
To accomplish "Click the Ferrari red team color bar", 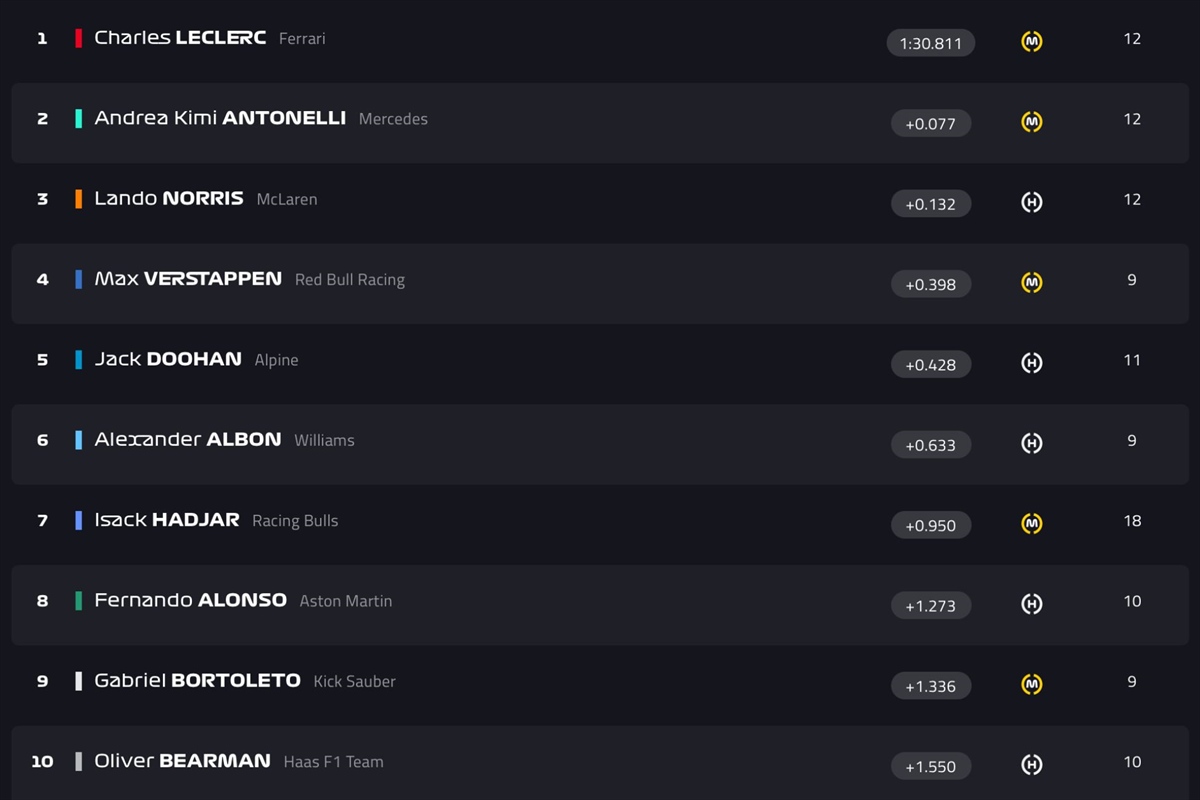I will tap(79, 38).
